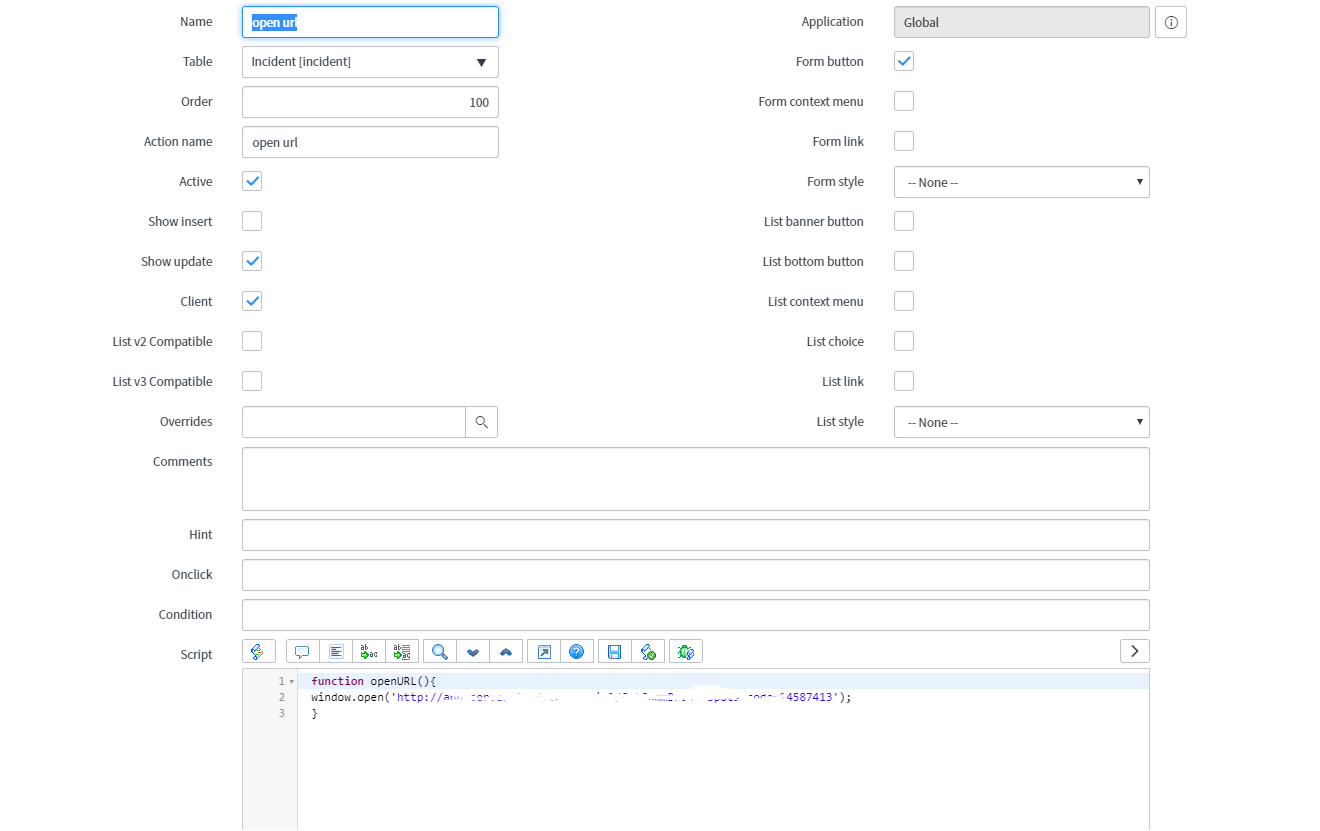Enable the List link checkbox
This screenshot has width=1320, height=831.
click(x=904, y=382)
